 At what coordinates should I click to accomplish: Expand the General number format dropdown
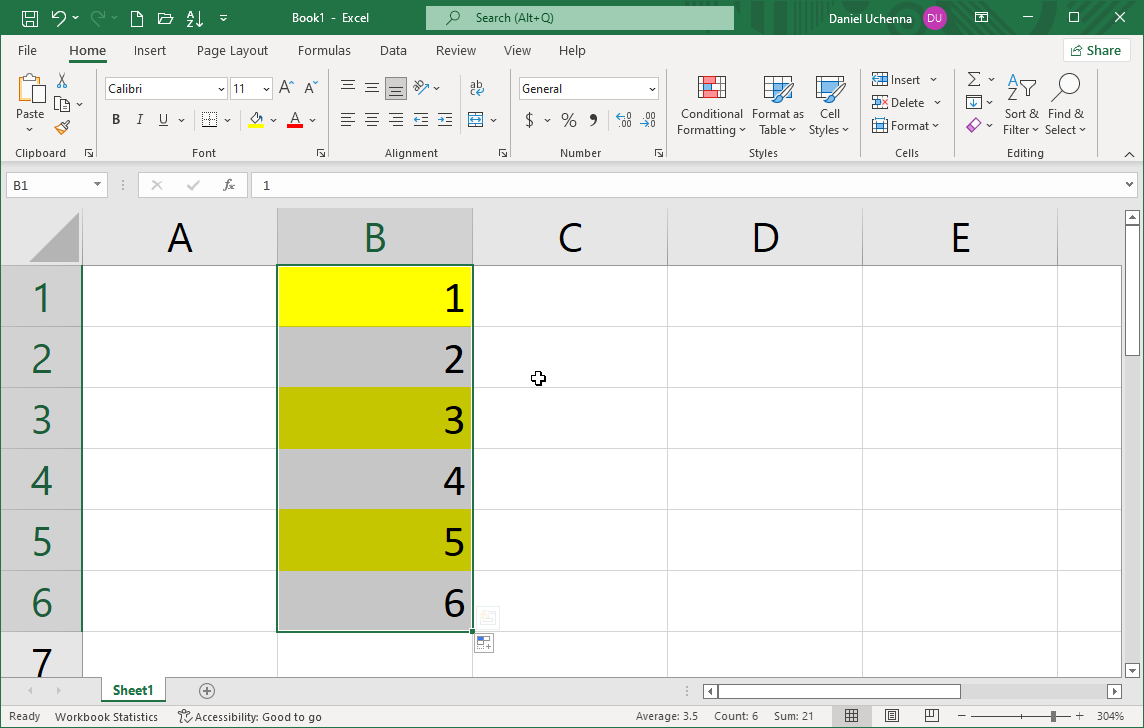[x=652, y=89]
